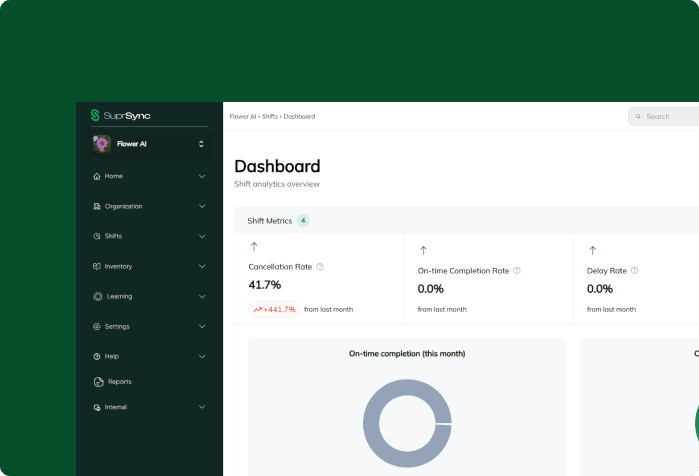Click the Delay Rate 0.0% value
Image resolution: width=699 pixels, height=476 pixels.
600,289
